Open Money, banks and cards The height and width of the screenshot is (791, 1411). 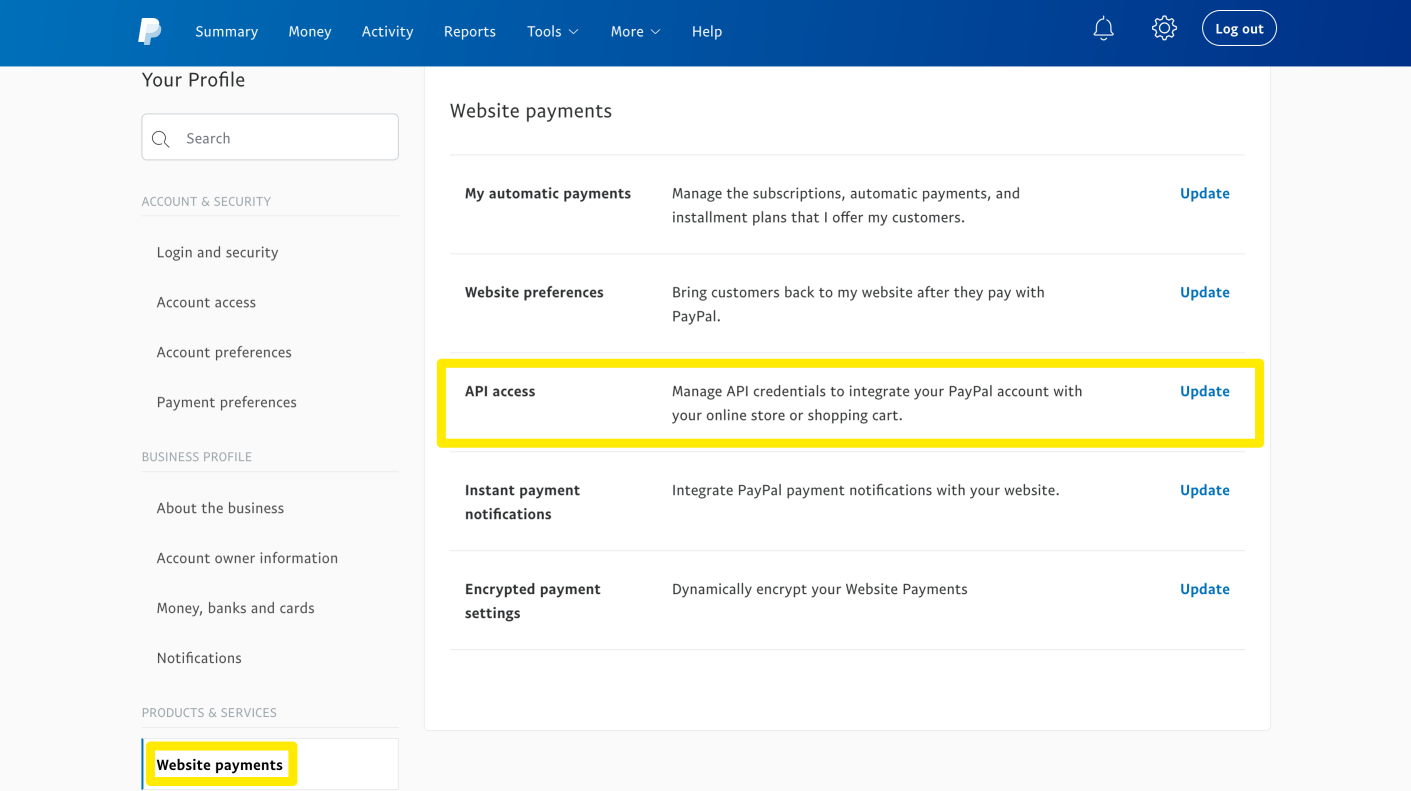click(235, 608)
